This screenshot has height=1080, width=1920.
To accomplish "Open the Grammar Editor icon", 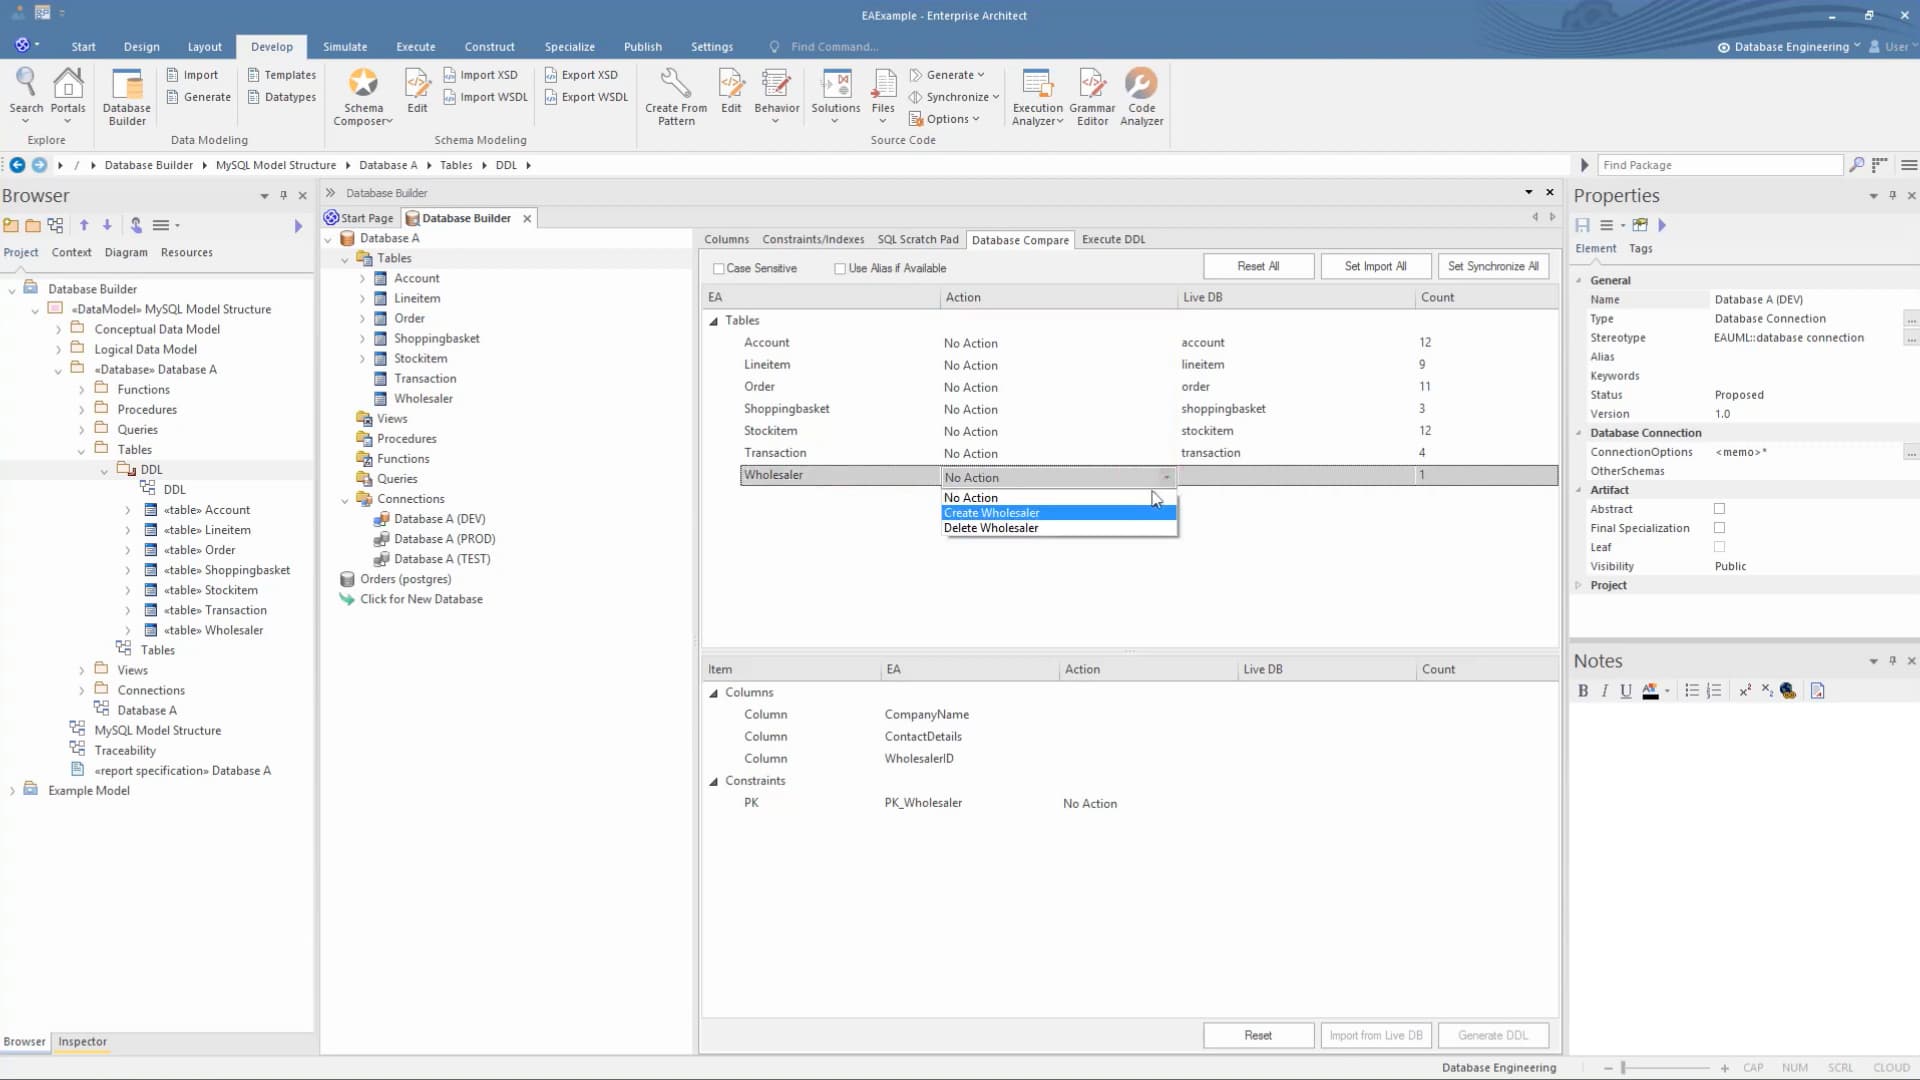I will 1092,97.
